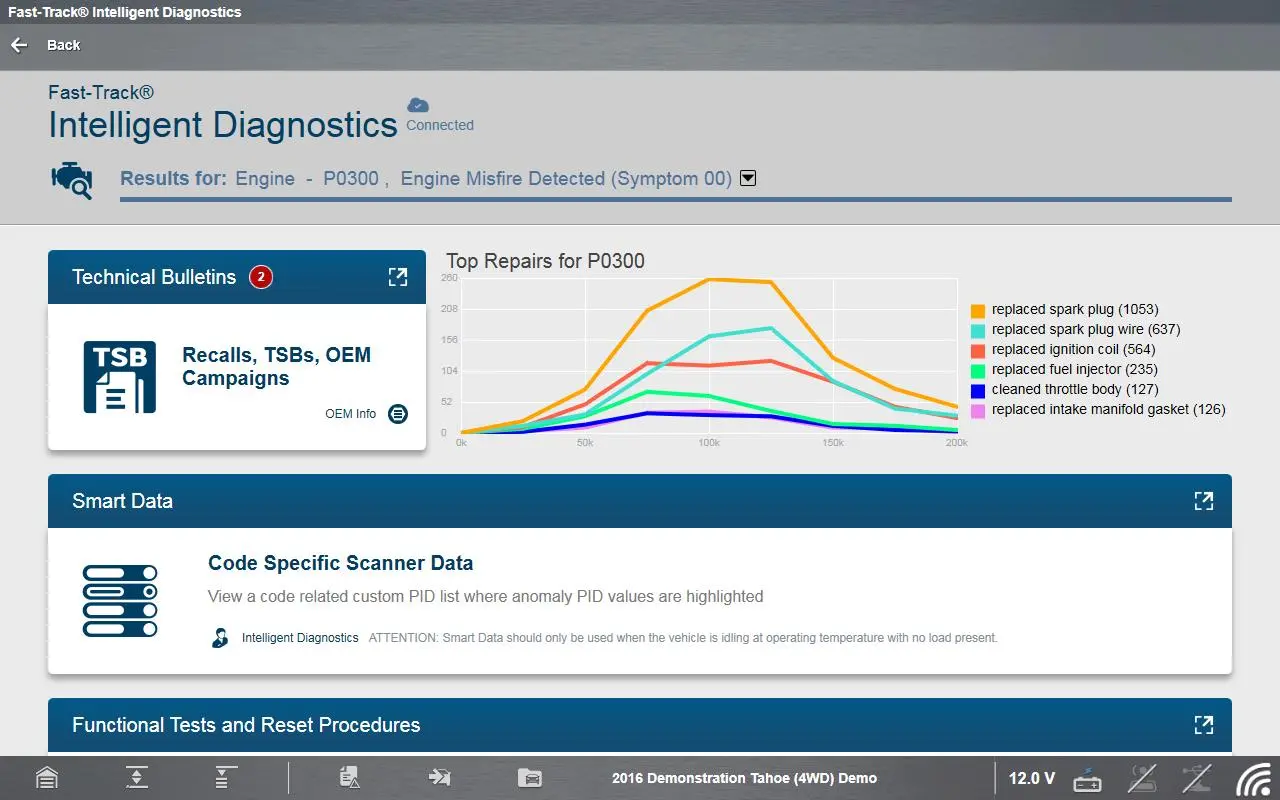Image resolution: width=1280 pixels, height=800 pixels.
Task: Select the Technical Bulletins header tab
Action: [154, 277]
